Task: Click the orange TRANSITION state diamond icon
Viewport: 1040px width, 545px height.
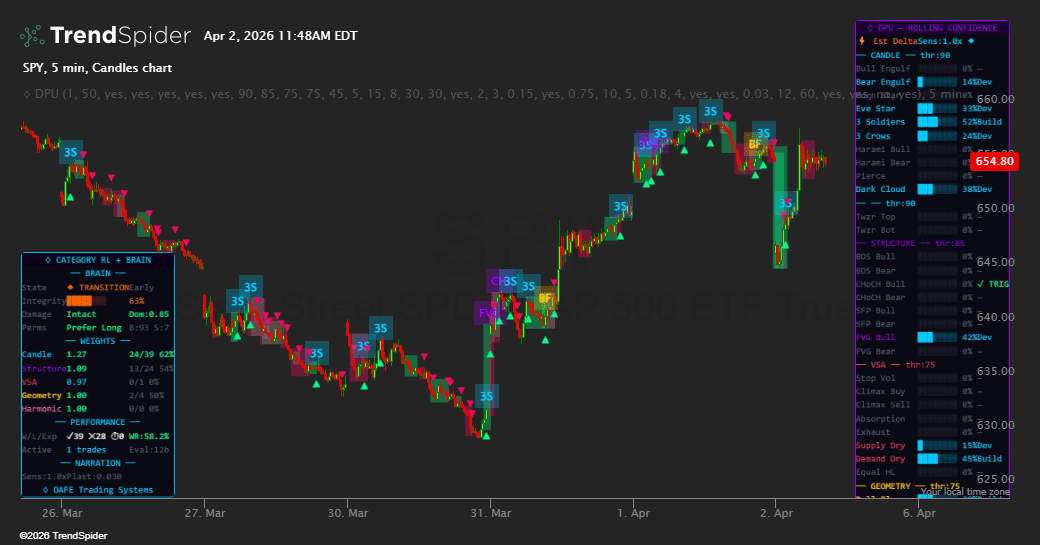Action: pos(70,287)
